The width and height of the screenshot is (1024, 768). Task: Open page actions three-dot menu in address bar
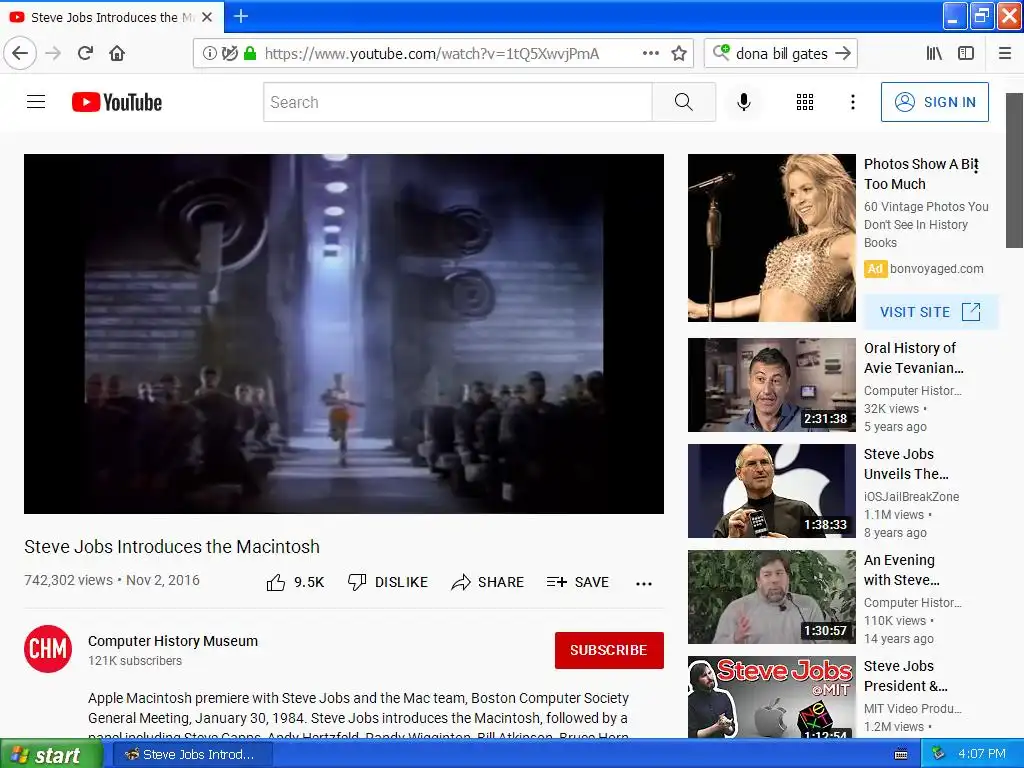(650, 54)
